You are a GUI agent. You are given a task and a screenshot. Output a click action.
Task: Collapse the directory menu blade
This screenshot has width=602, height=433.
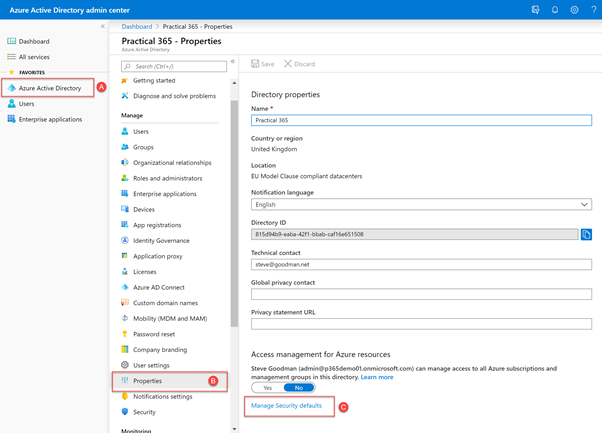pos(233,61)
